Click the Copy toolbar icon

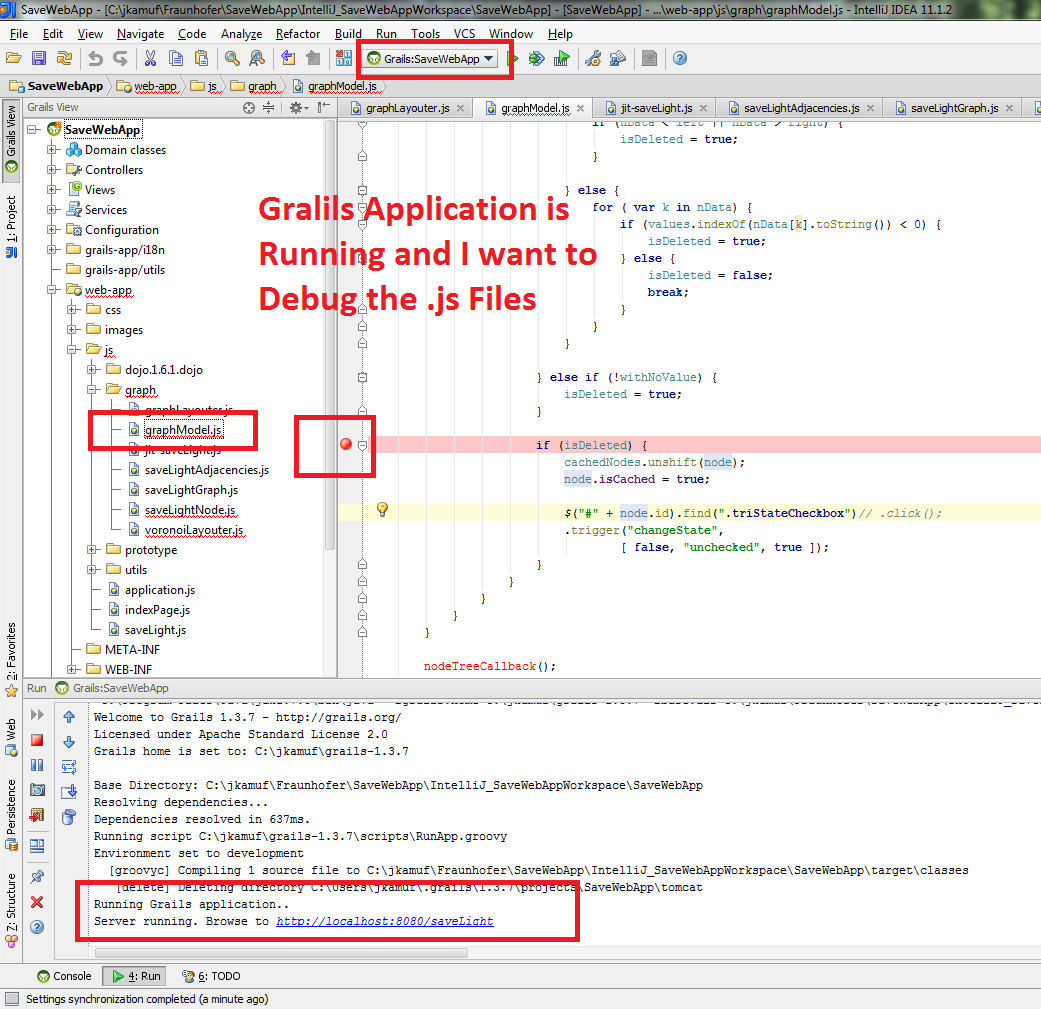coord(176,58)
